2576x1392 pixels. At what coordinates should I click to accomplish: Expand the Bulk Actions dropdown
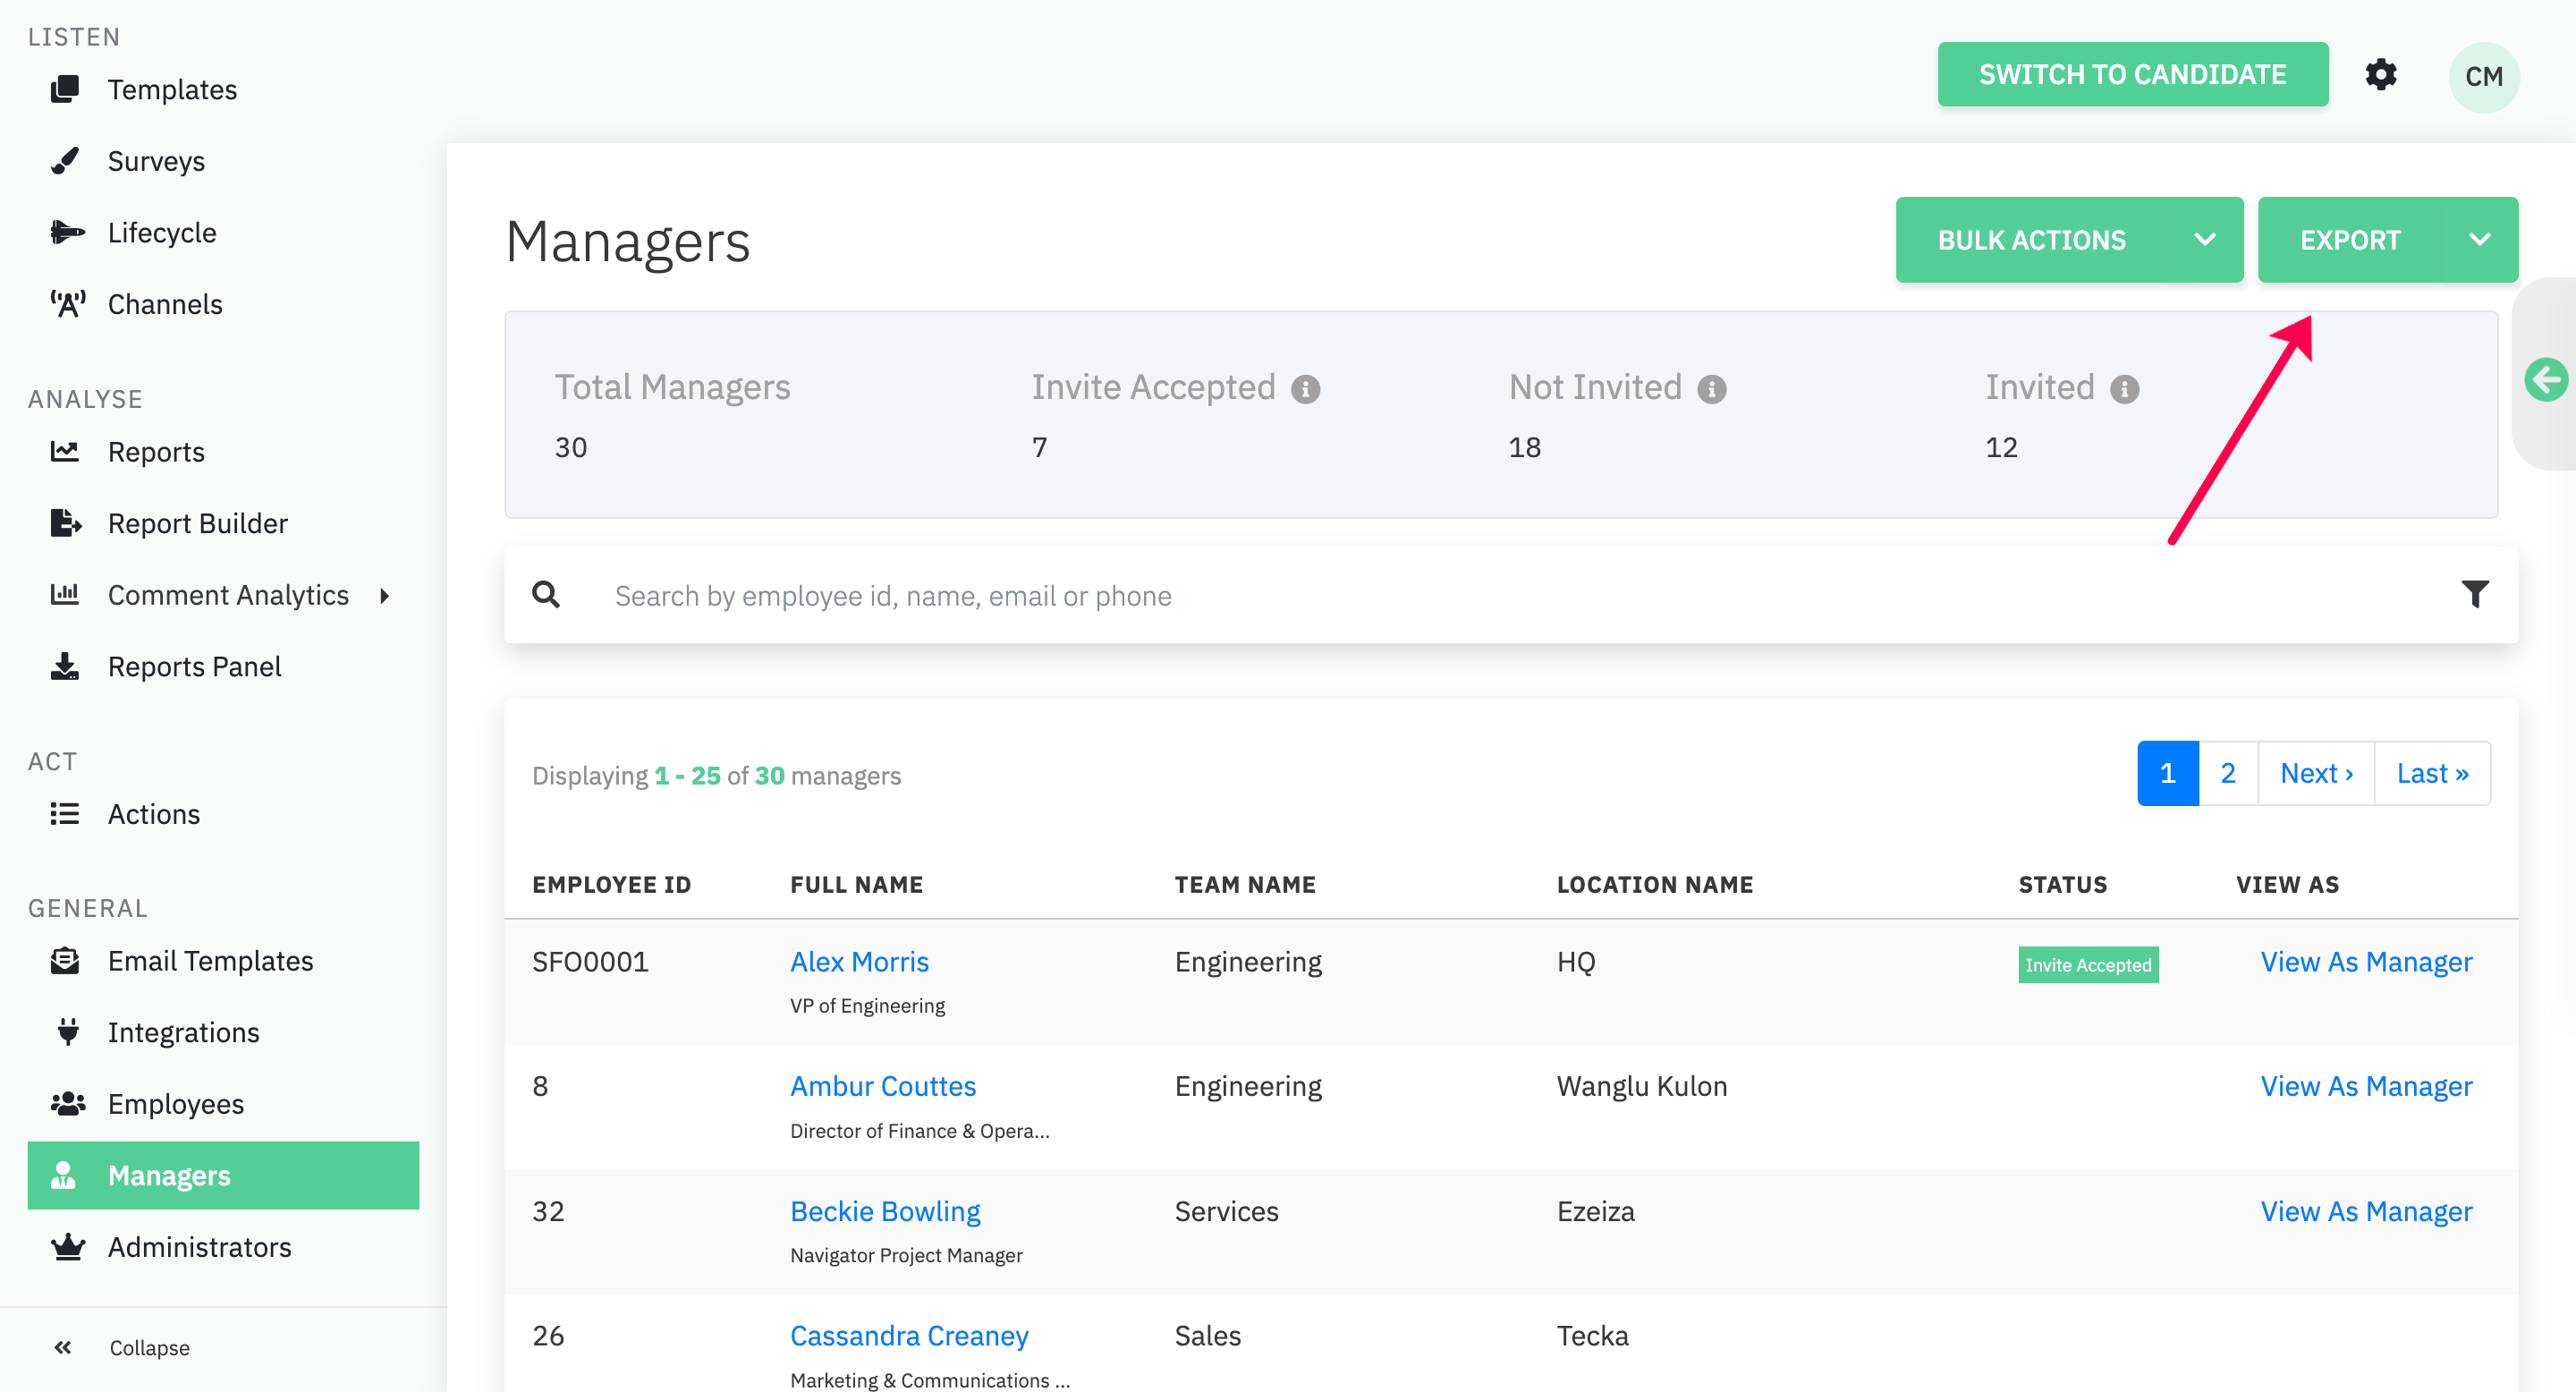tap(2204, 240)
